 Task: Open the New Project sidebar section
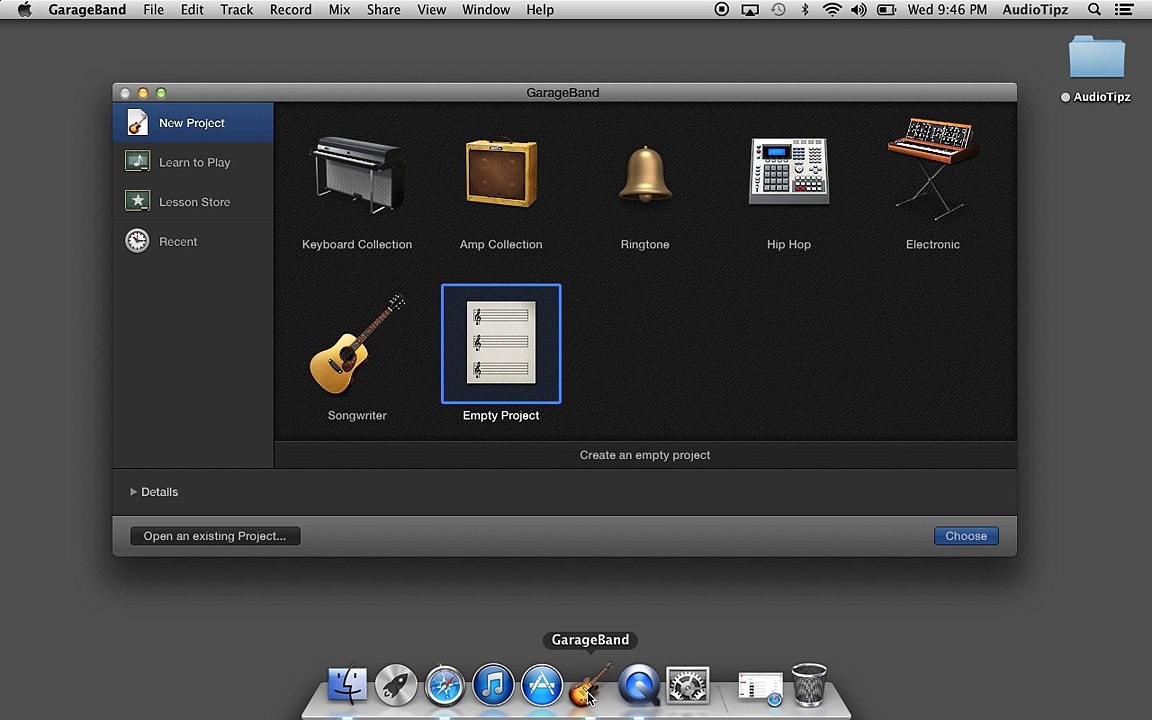pyautogui.click(x=193, y=123)
